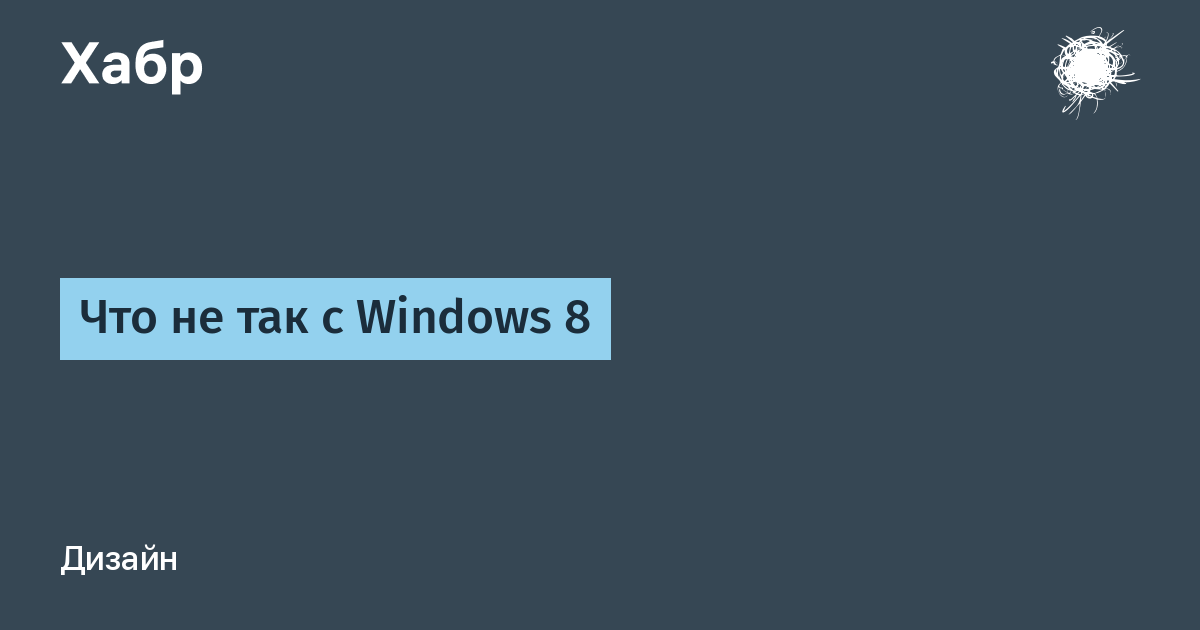Open the Дизайн category label

119,560
